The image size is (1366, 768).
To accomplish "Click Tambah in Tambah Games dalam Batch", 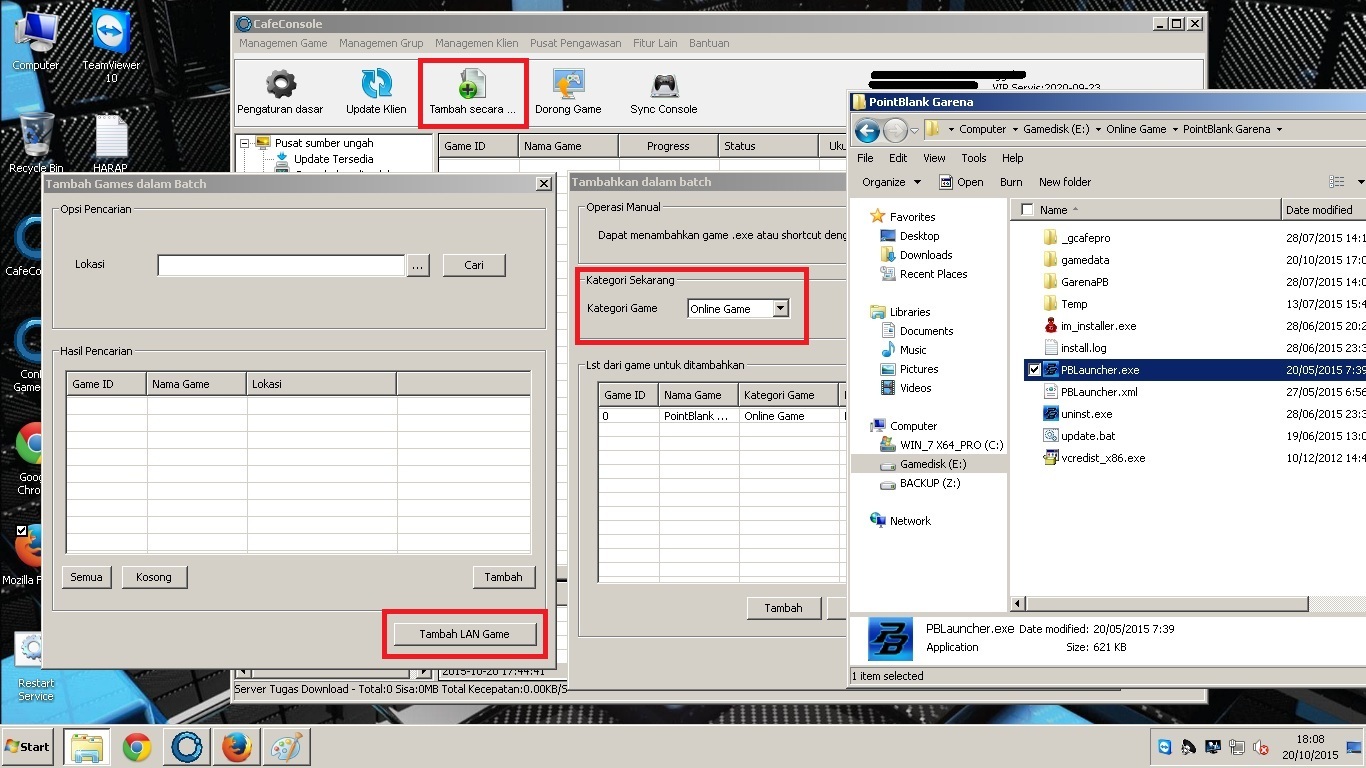I will 503,577.
